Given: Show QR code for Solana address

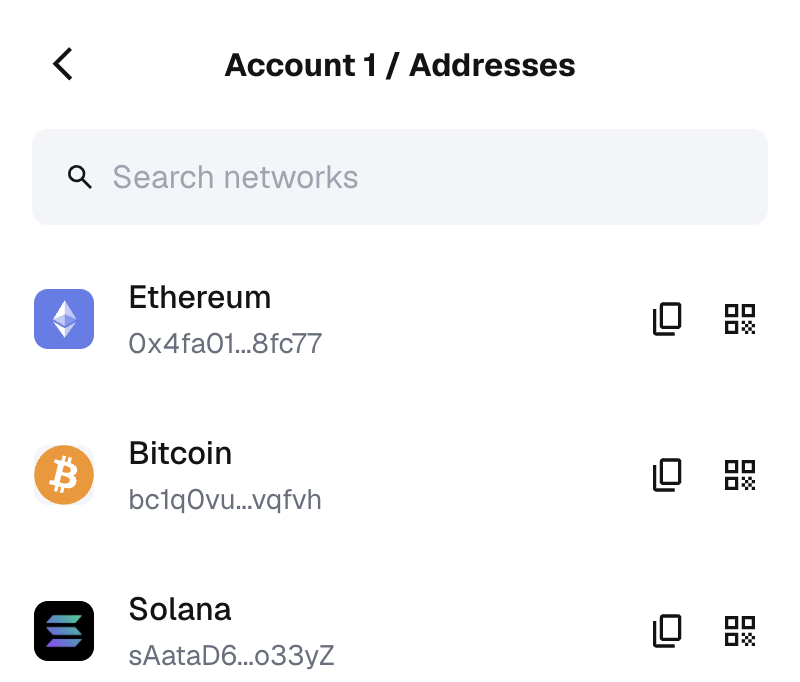Looking at the screenshot, I should [x=740, y=630].
